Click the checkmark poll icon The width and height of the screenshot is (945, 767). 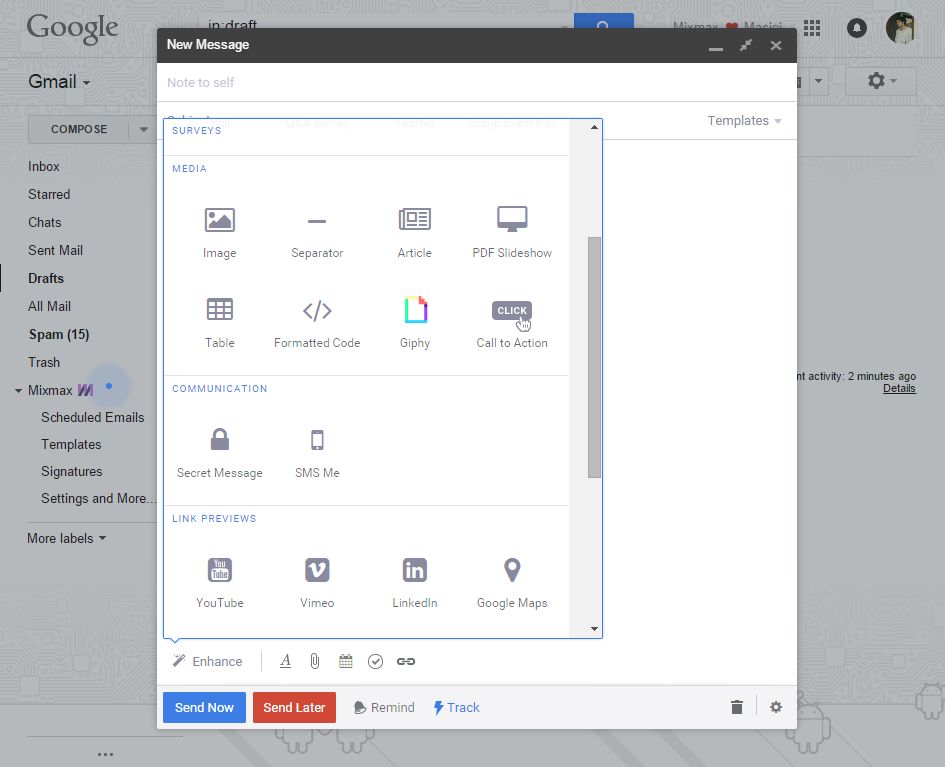point(375,662)
